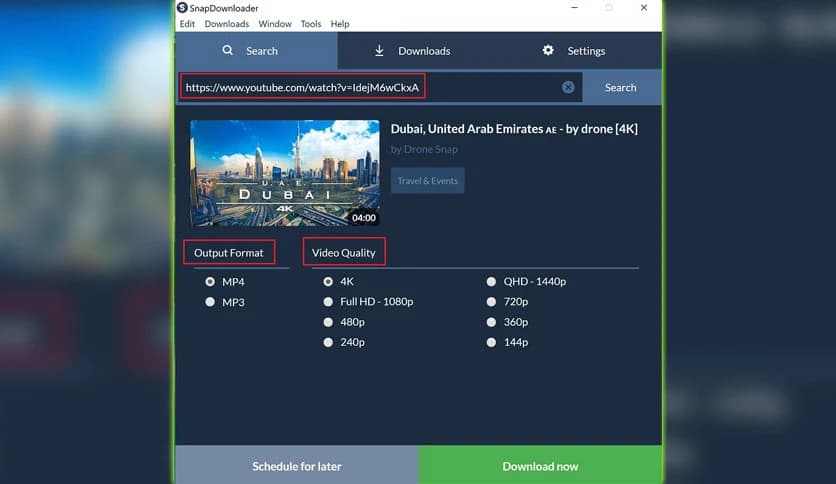Click Schedule for later button
The width and height of the screenshot is (836, 484).
[297, 466]
